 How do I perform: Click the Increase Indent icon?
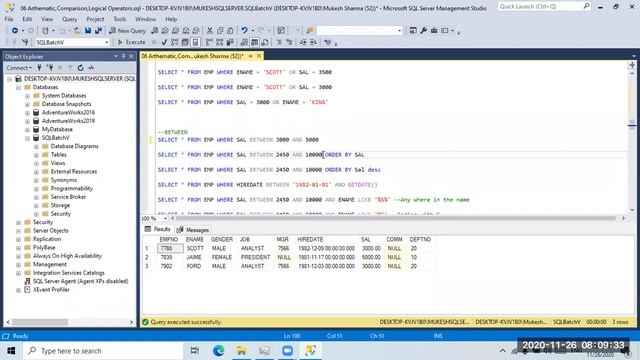click(x=313, y=42)
